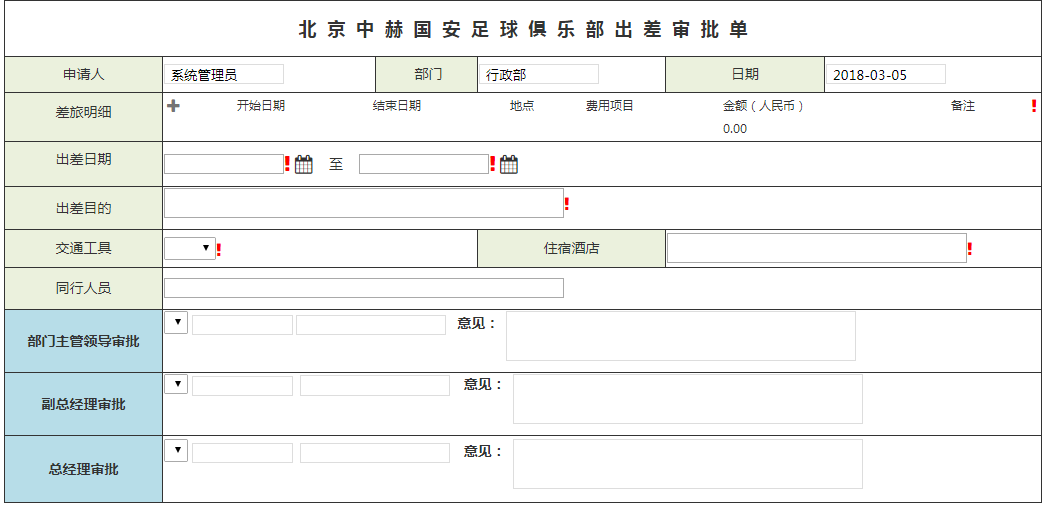The width and height of the screenshot is (1048, 513).
Task: Click 部门主管领导审批 意见 text area
Action: coord(680,336)
